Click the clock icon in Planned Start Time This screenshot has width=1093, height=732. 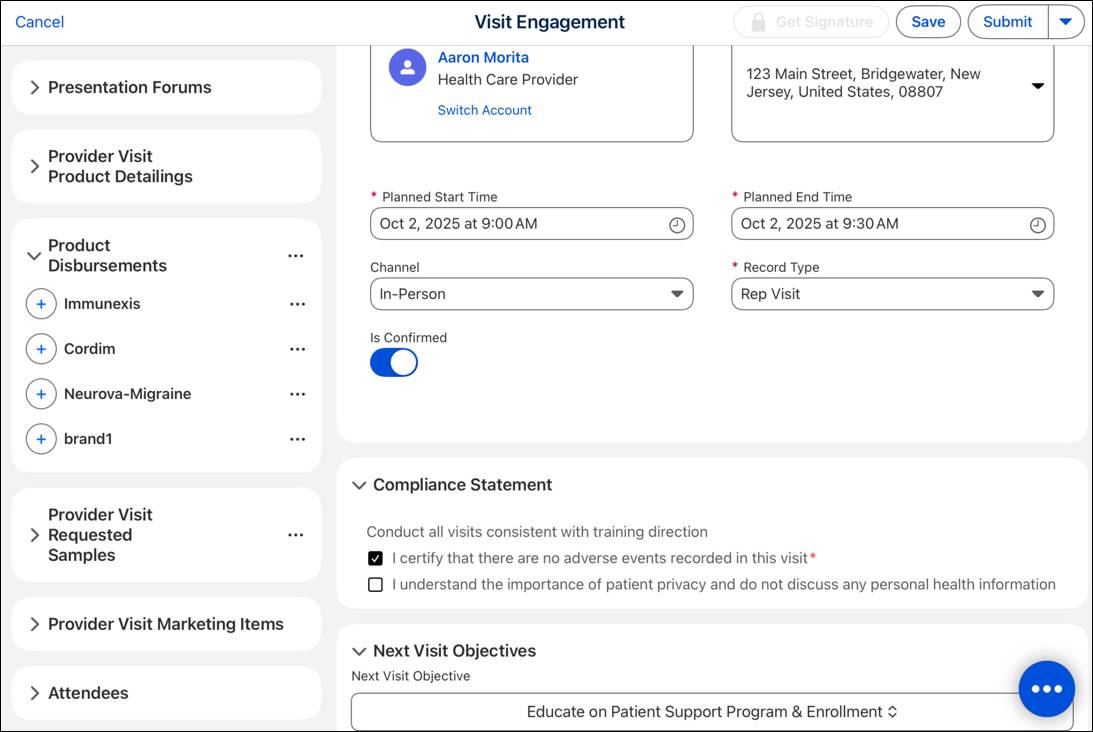677,225
